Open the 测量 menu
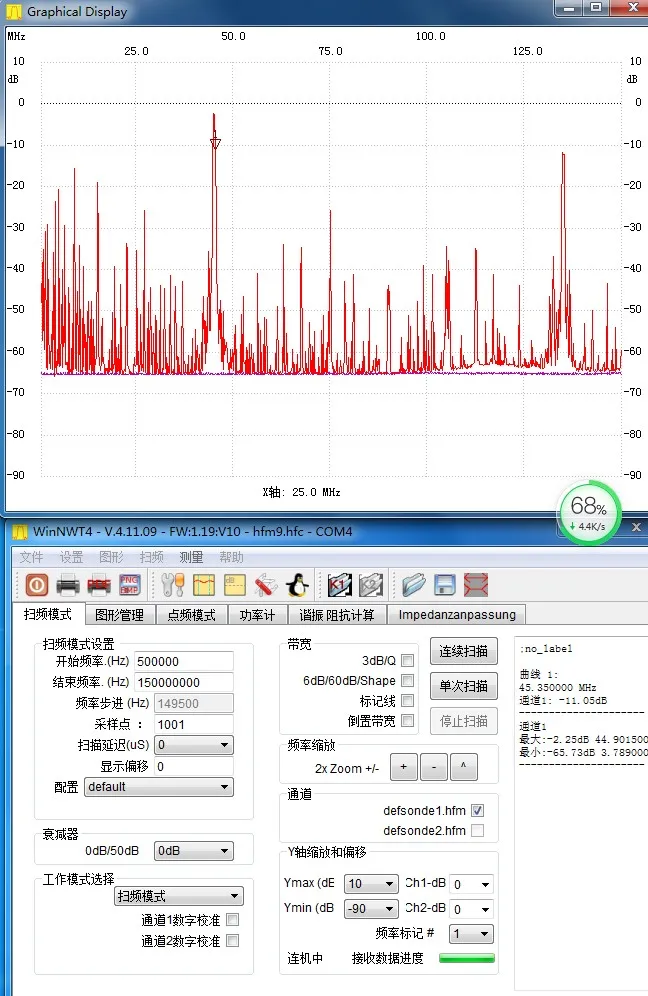This screenshot has height=996, width=648. (191, 557)
